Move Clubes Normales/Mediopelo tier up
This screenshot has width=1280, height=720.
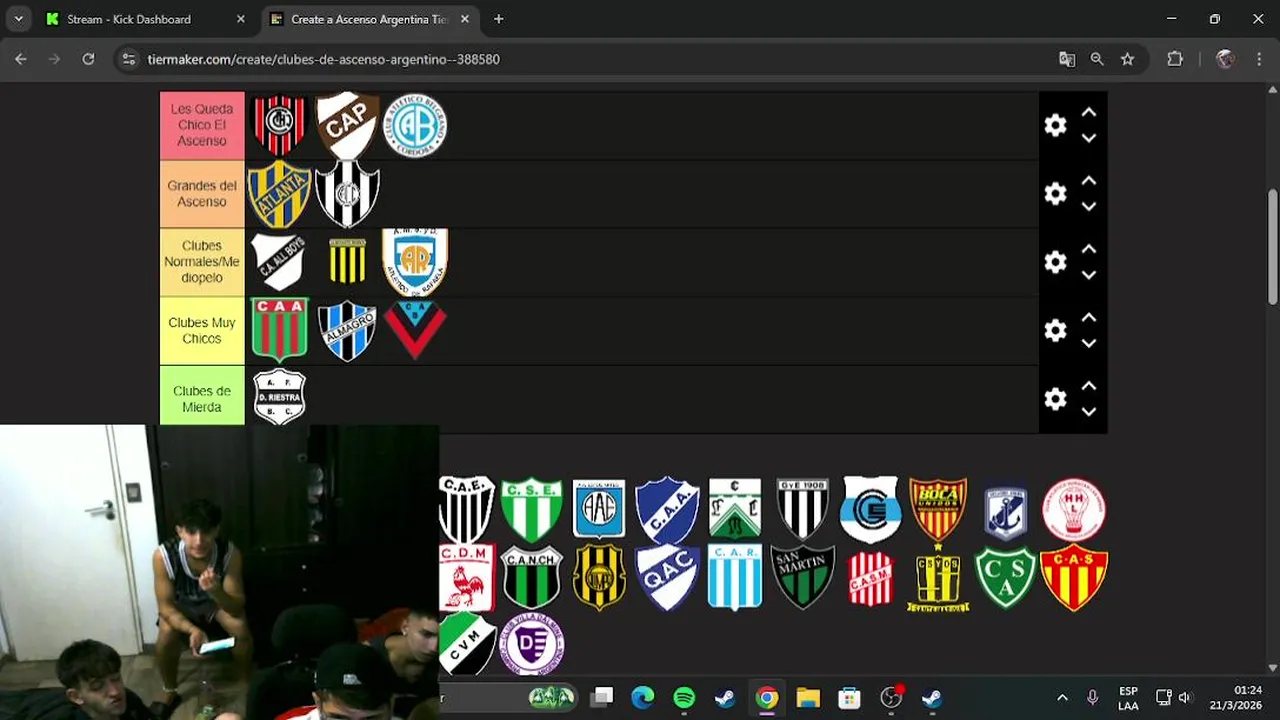tap(1089, 249)
